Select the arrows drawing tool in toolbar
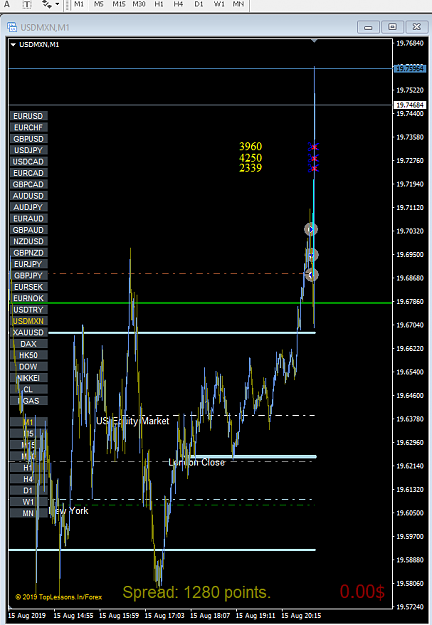 [x=47, y=4]
